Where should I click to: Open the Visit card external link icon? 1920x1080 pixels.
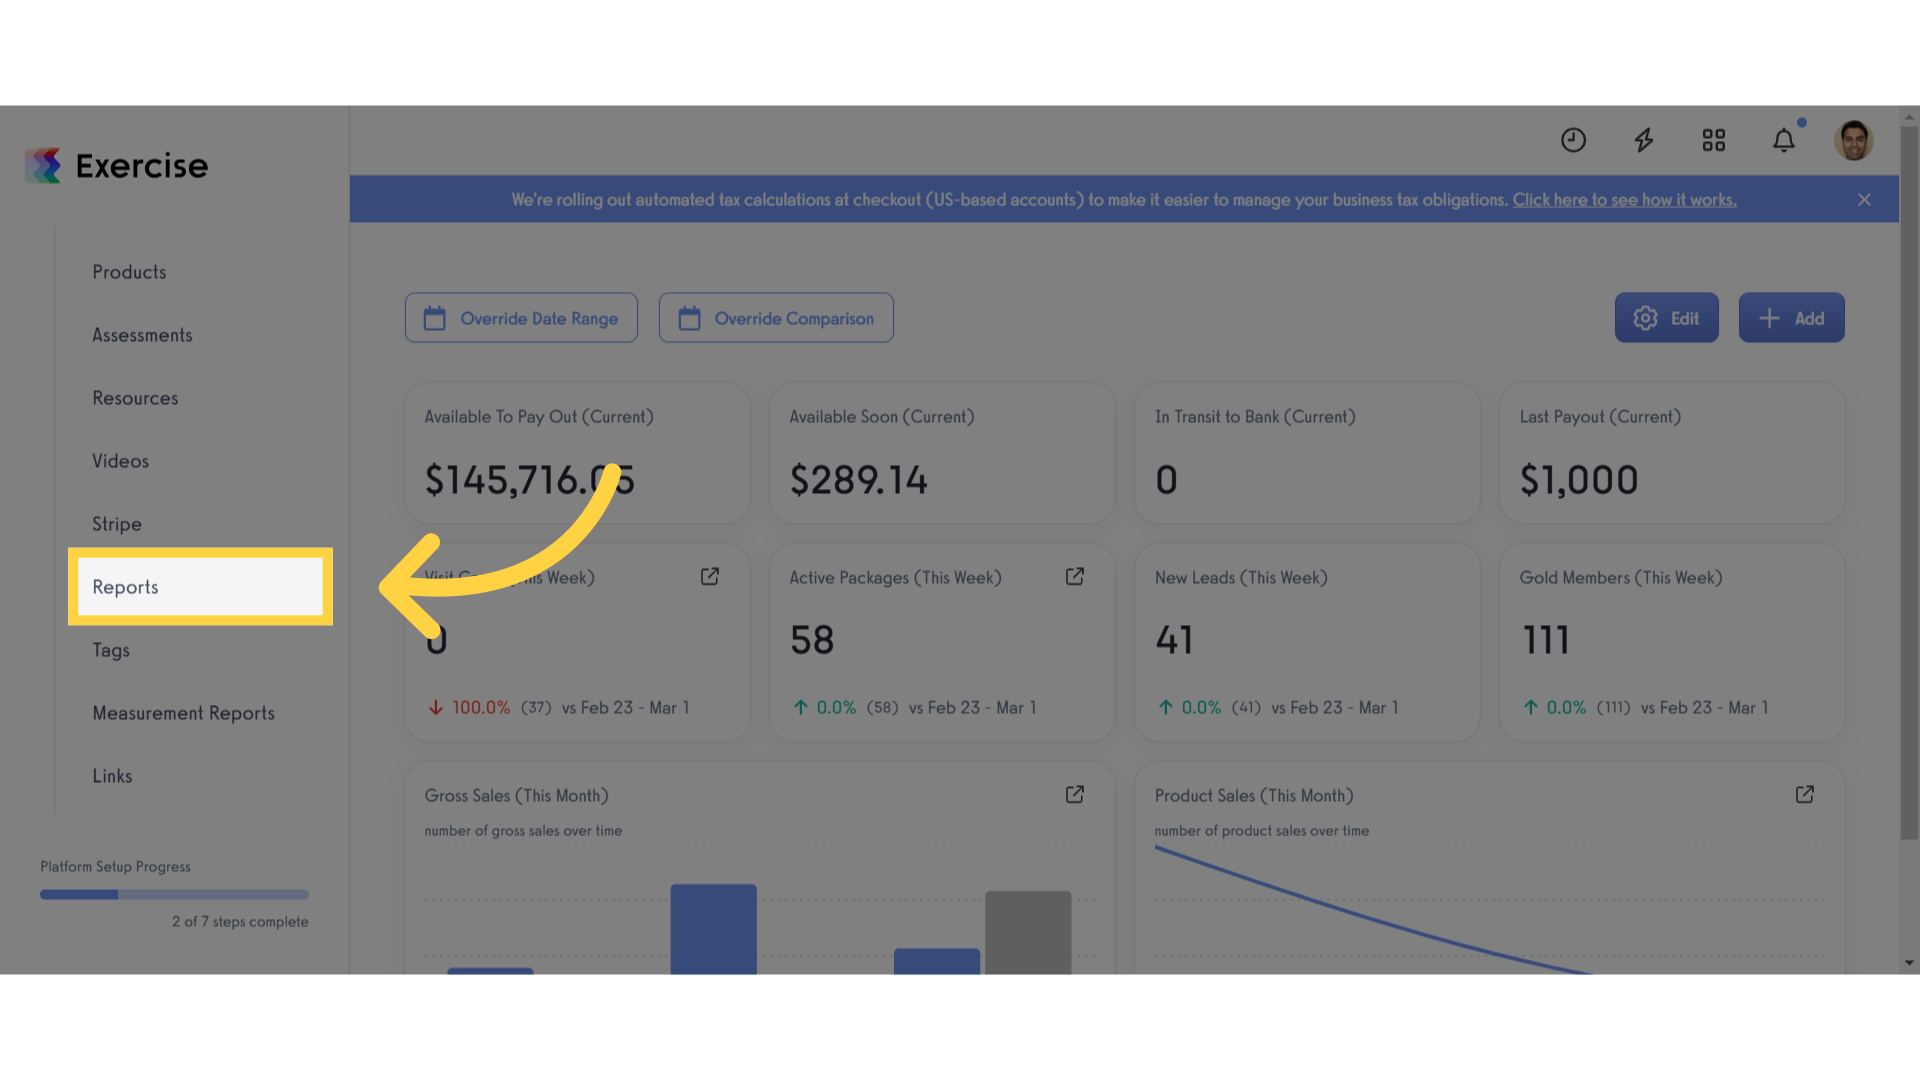click(710, 577)
